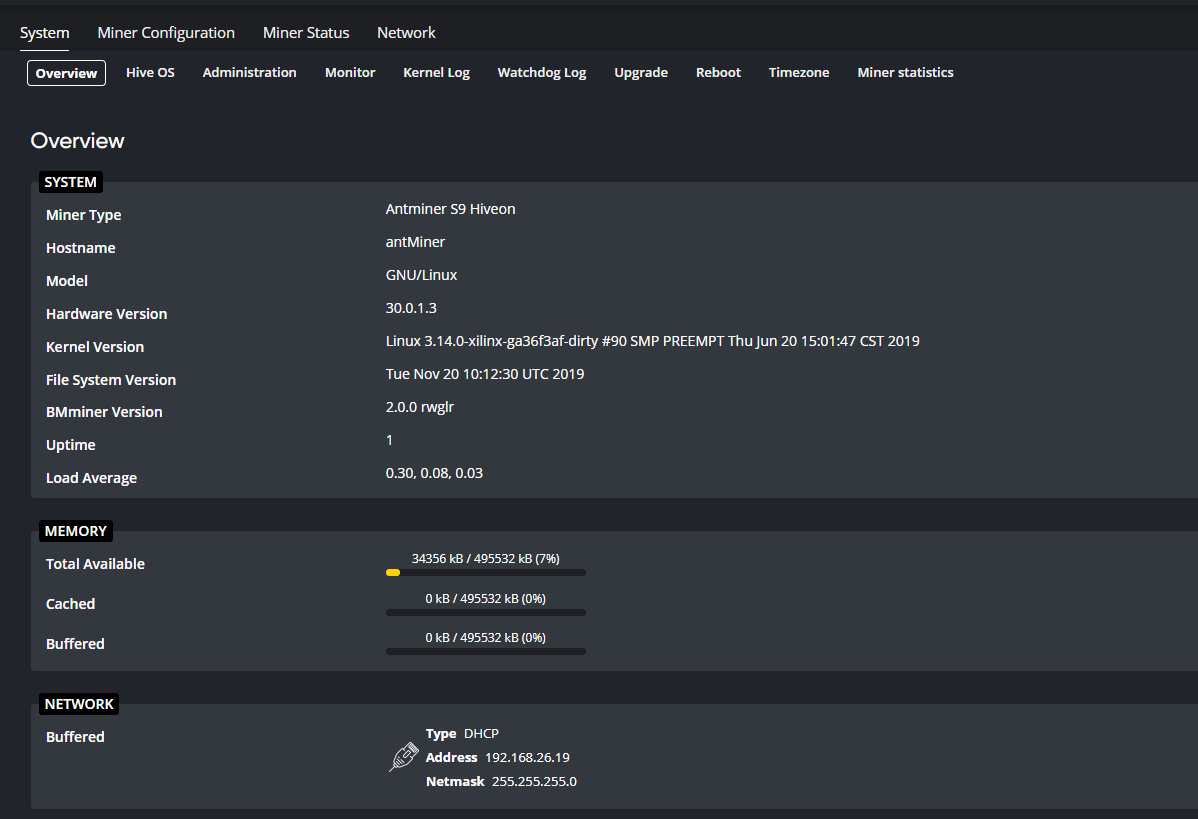The height and width of the screenshot is (819, 1198).
Task: Open the Hive OS tab
Action: (x=150, y=72)
